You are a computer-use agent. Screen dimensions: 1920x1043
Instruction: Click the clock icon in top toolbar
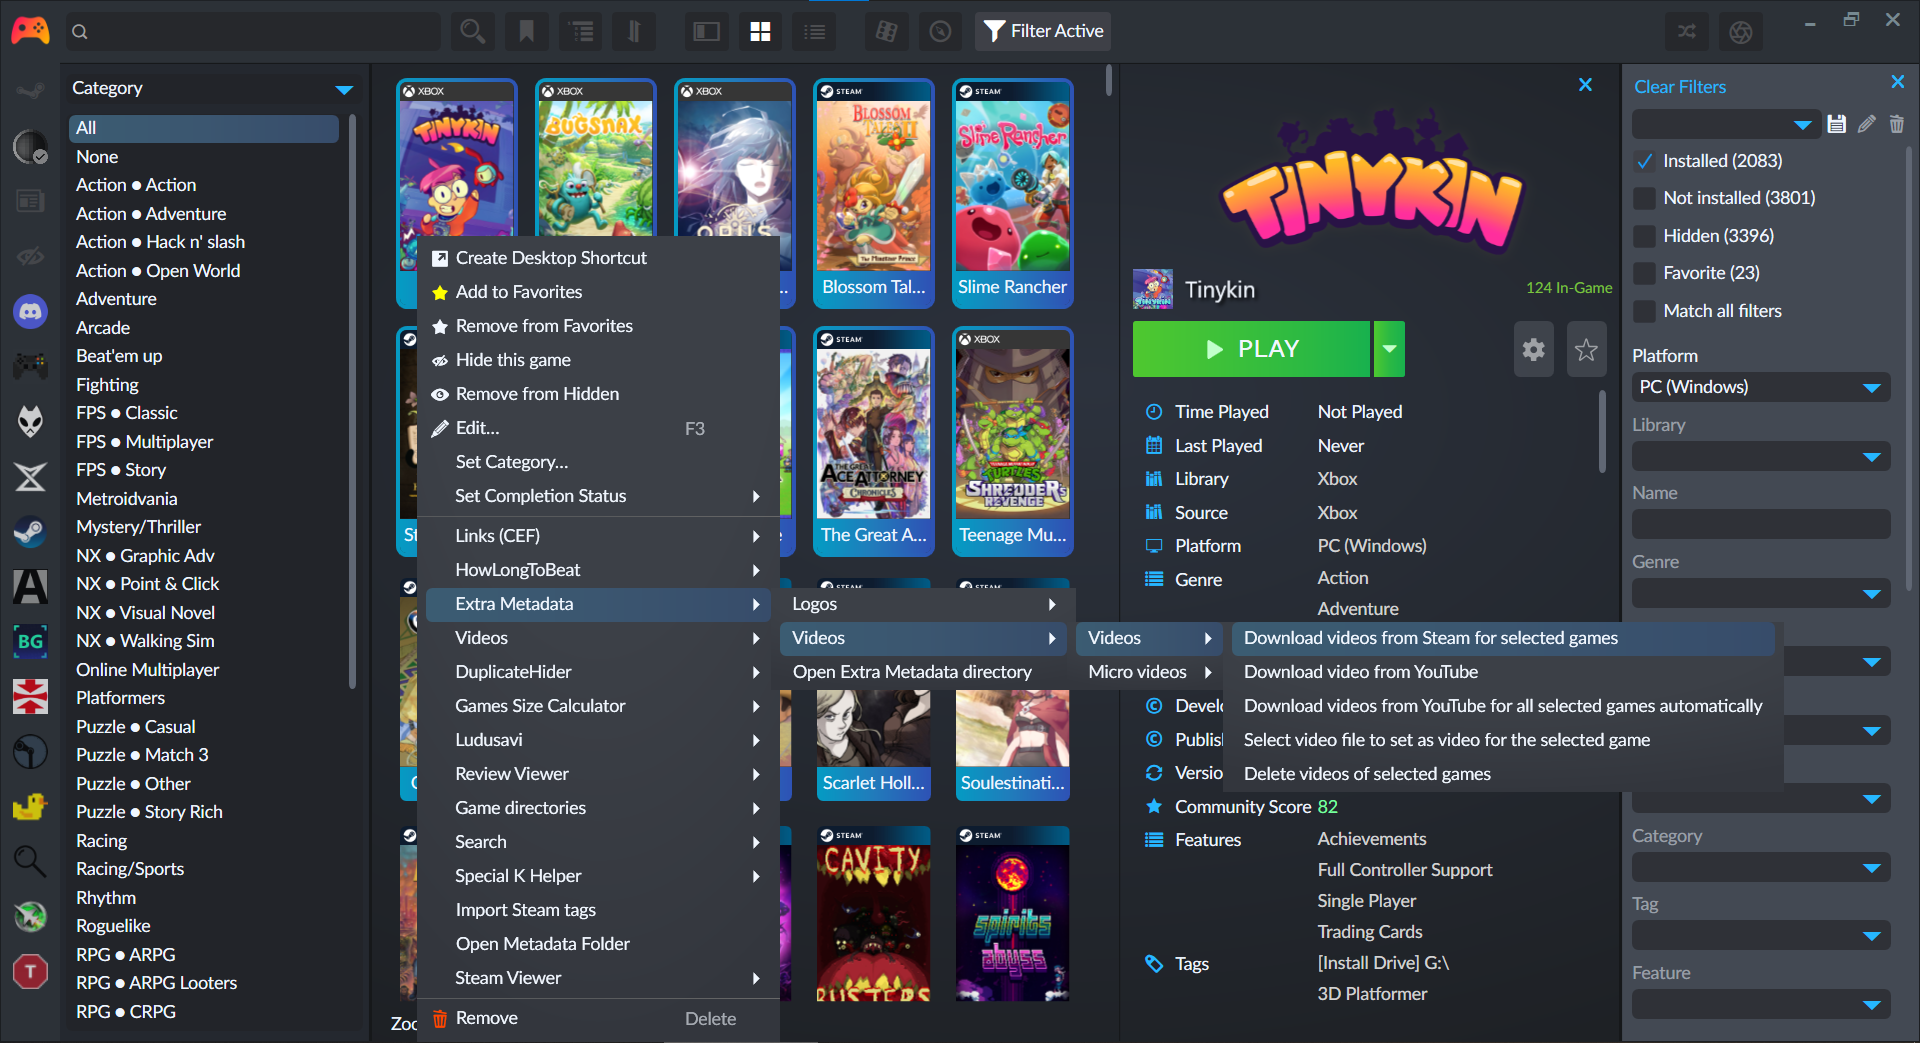point(940,32)
